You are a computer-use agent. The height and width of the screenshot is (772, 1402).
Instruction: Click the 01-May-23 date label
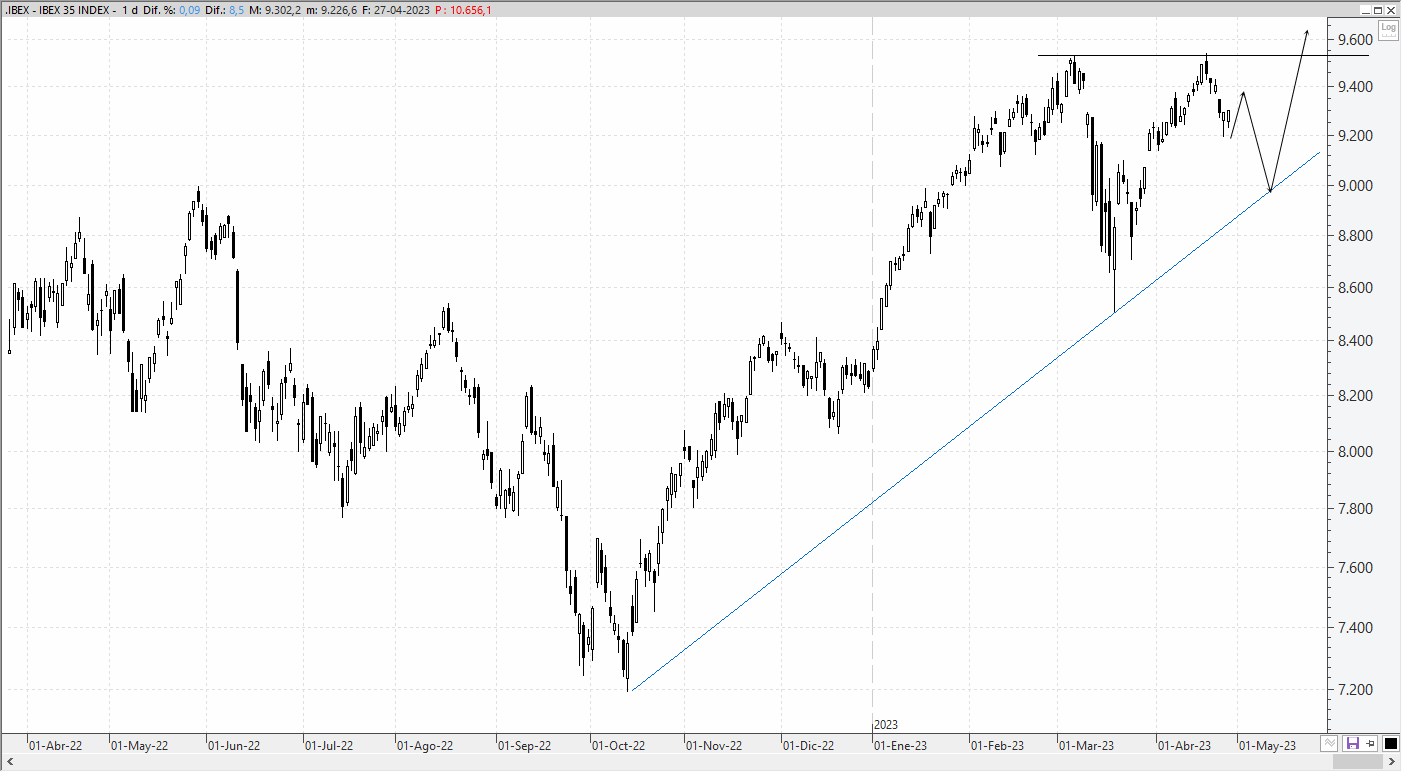click(1267, 745)
